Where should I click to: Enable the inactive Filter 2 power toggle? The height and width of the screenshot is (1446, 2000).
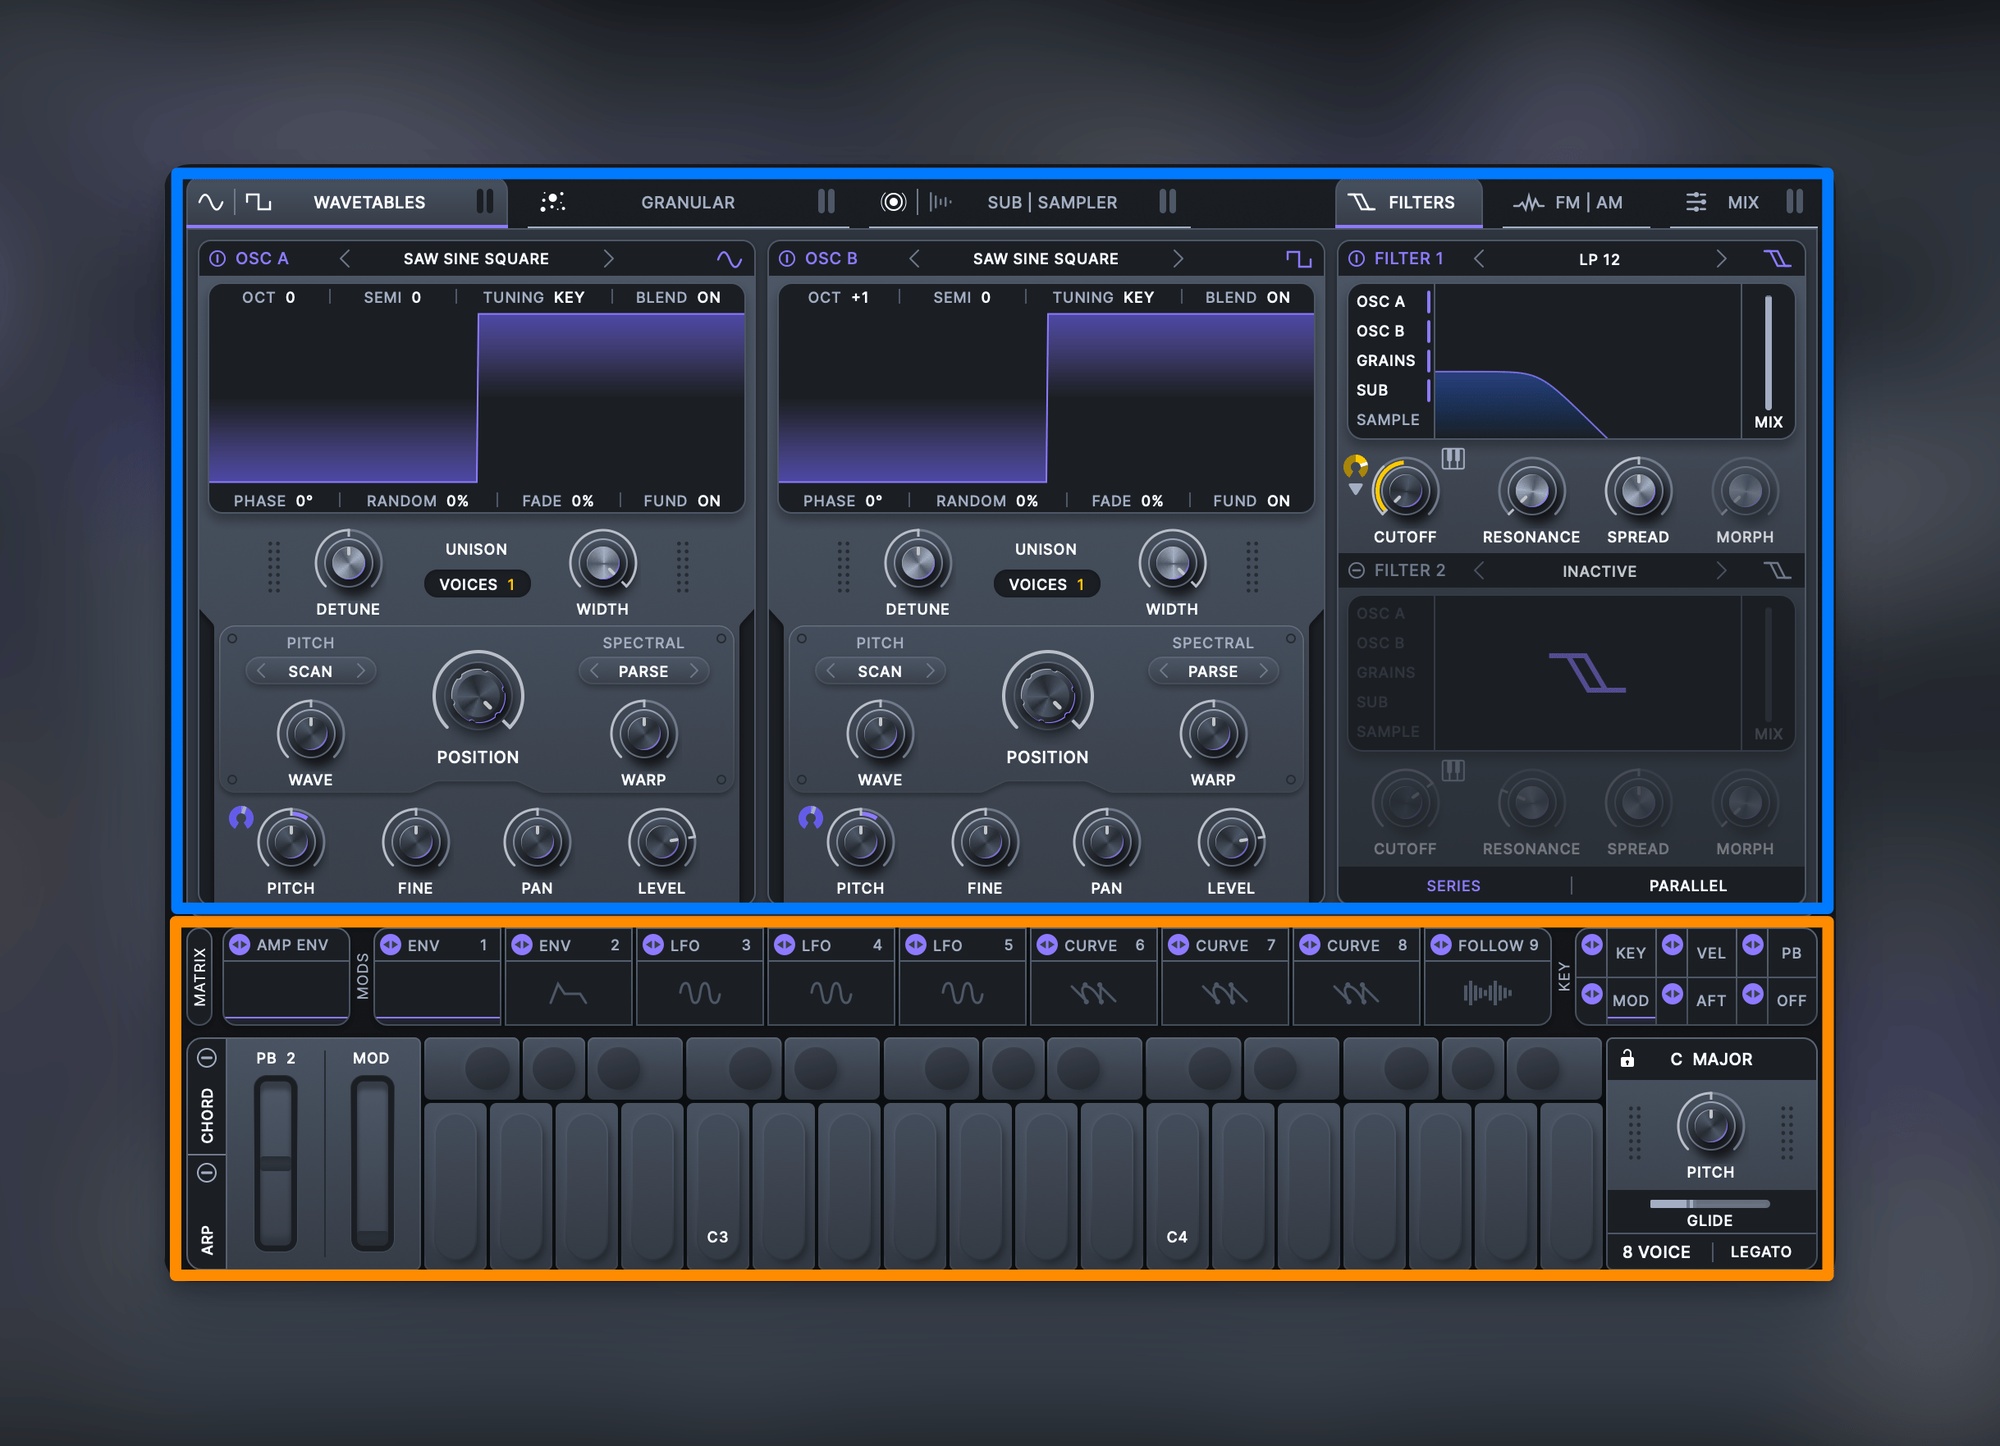tap(1356, 570)
